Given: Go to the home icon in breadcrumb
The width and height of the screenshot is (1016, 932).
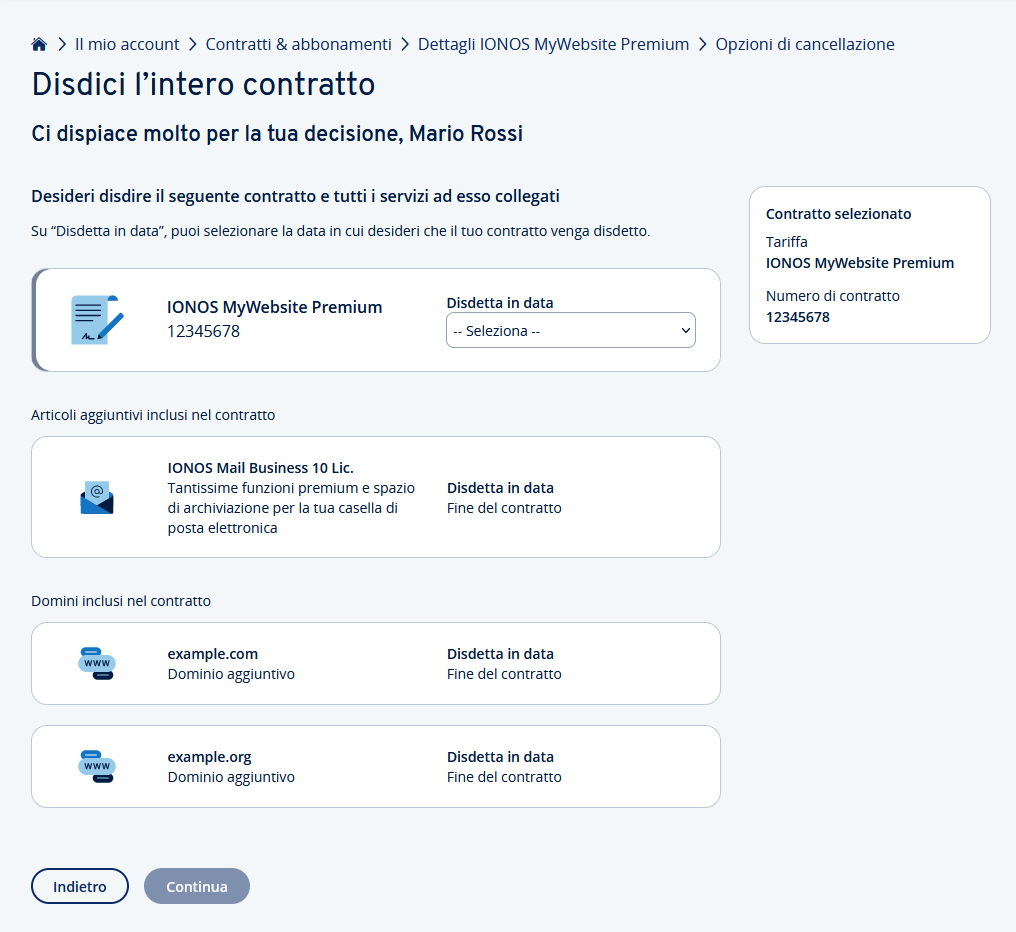Looking at the screenshot, I should pyautogui.click(x=39, y=44).
